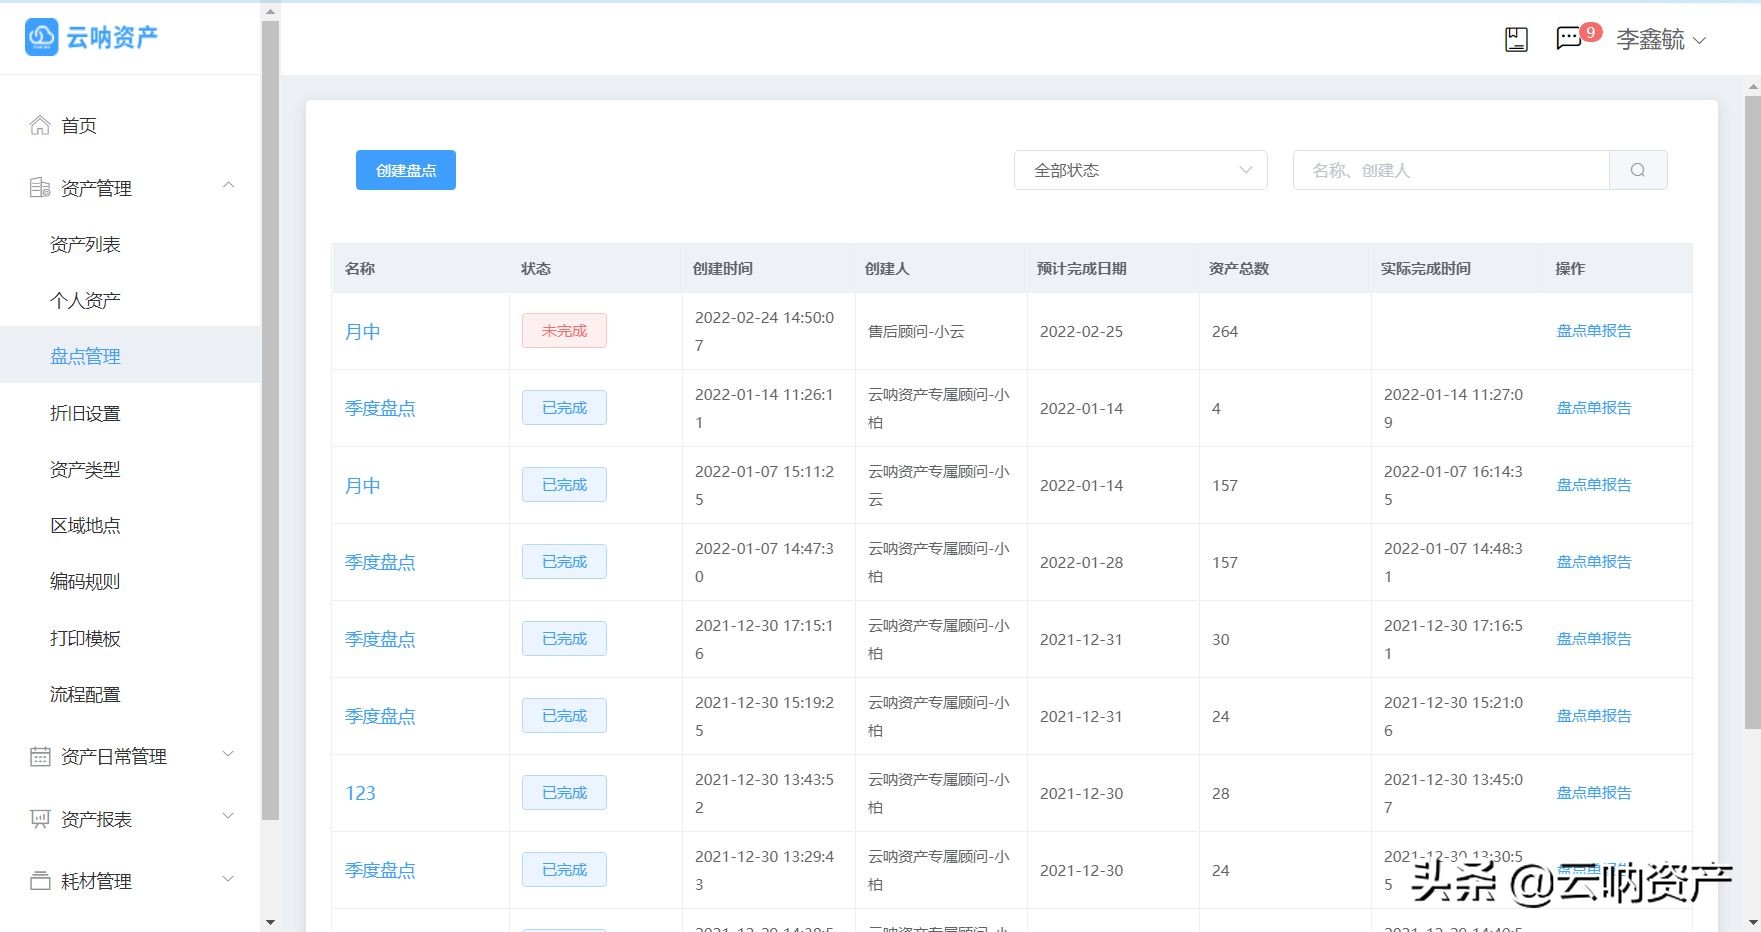Select 折旧设置 menu item
The image size is (1761, 932).
[85, 413]
